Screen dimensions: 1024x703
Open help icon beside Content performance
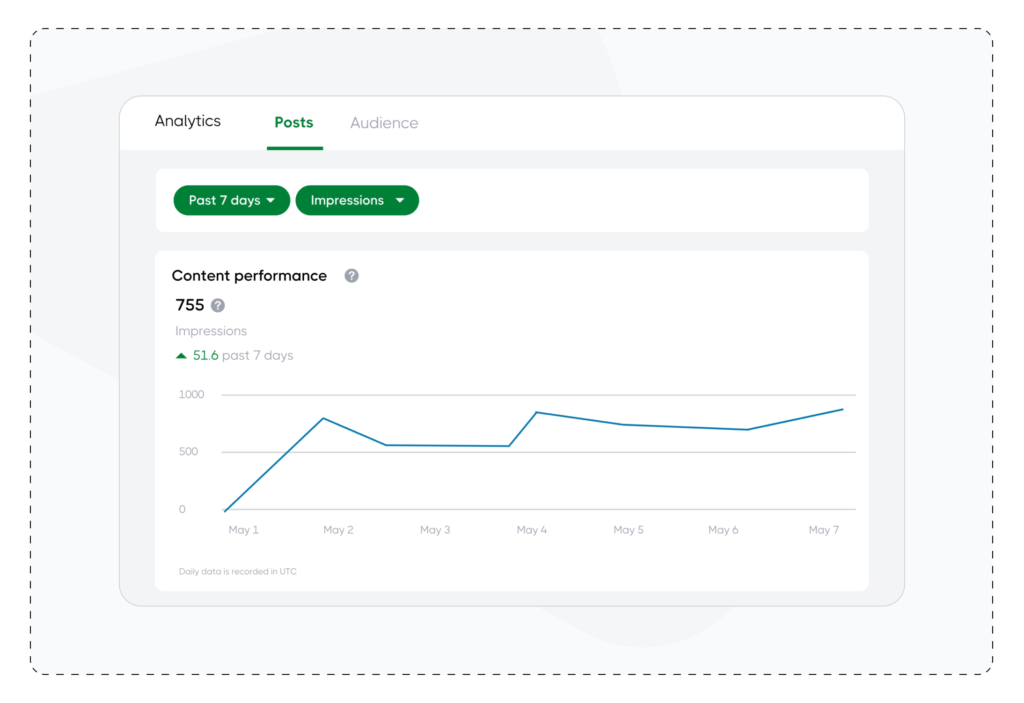tap(351, 276)
